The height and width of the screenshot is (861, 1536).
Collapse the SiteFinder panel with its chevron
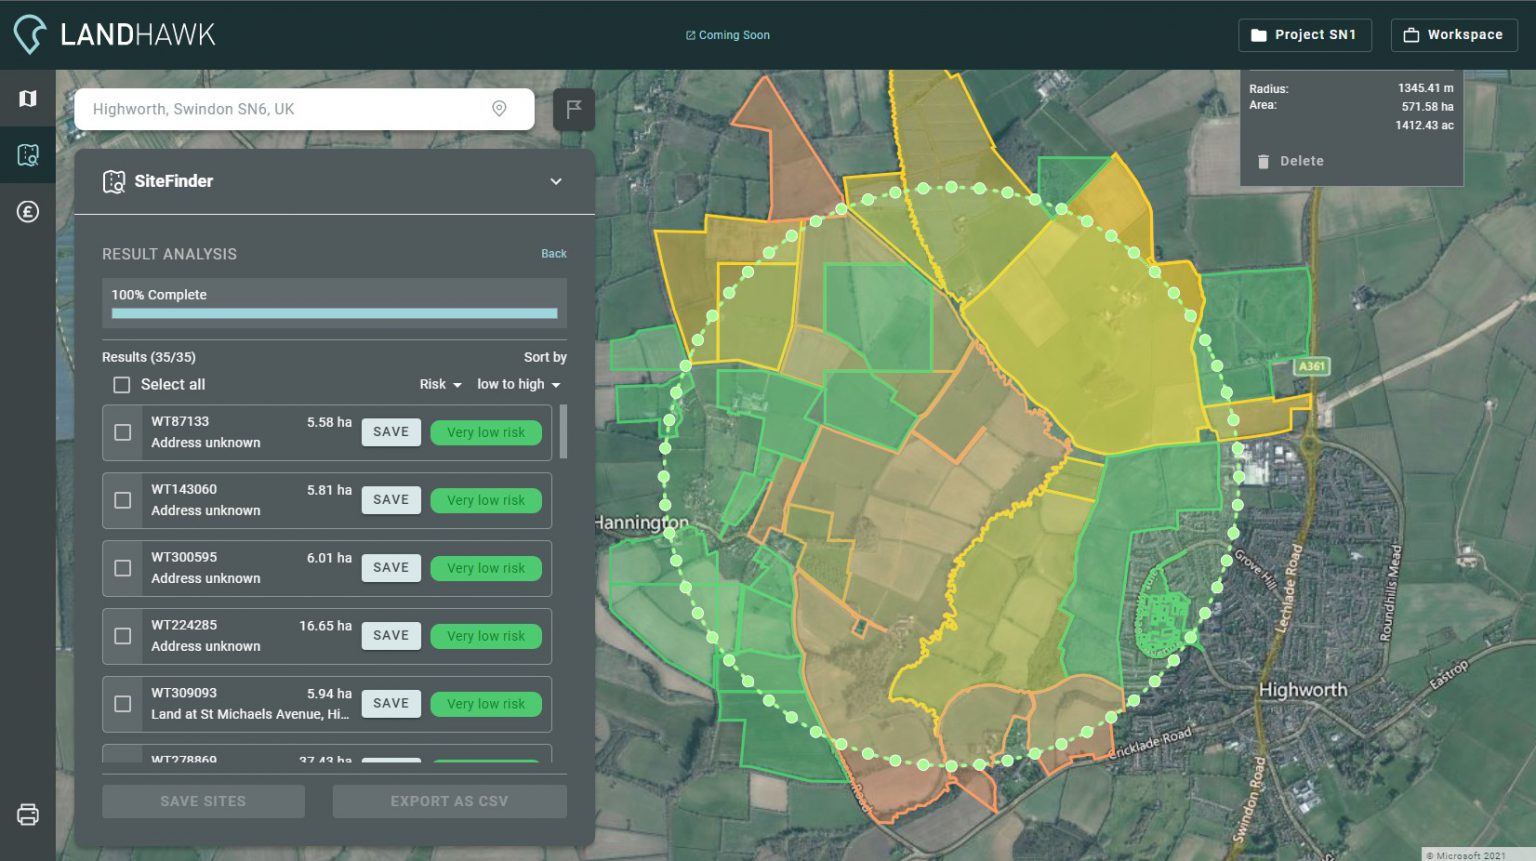pyautogui.click(x=556, y=181)
